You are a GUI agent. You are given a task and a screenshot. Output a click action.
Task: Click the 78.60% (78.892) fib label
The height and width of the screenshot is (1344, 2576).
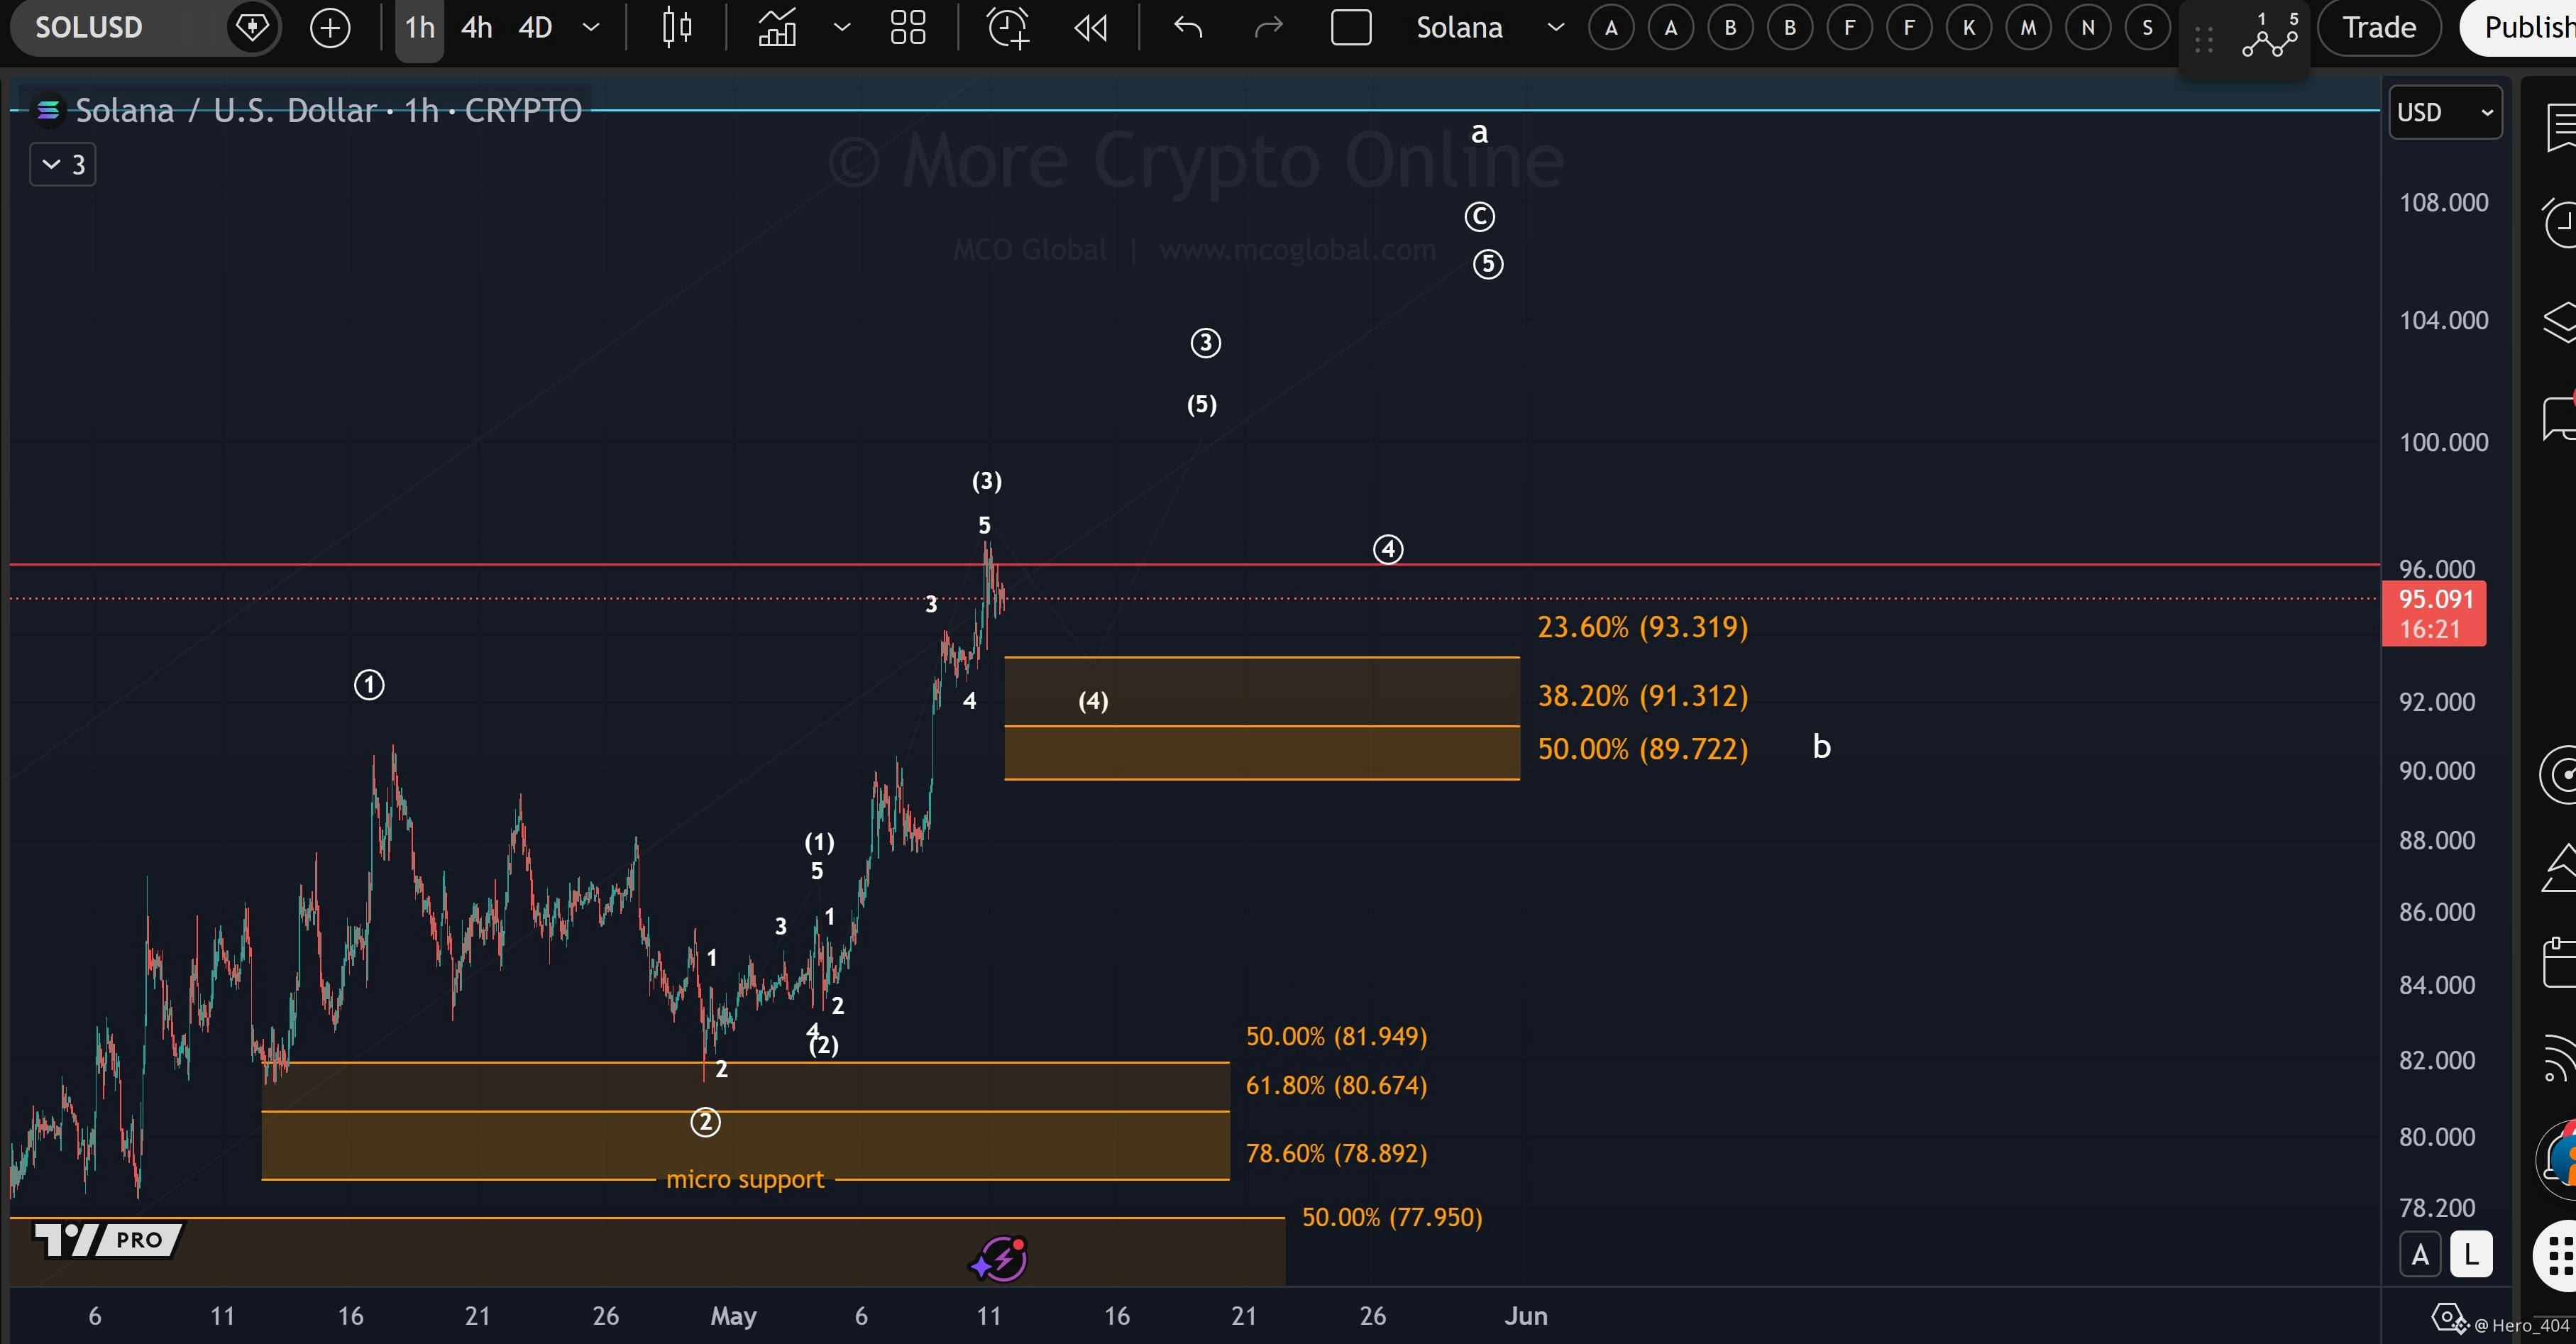pyautogui.click(x=1336, y=1153)
